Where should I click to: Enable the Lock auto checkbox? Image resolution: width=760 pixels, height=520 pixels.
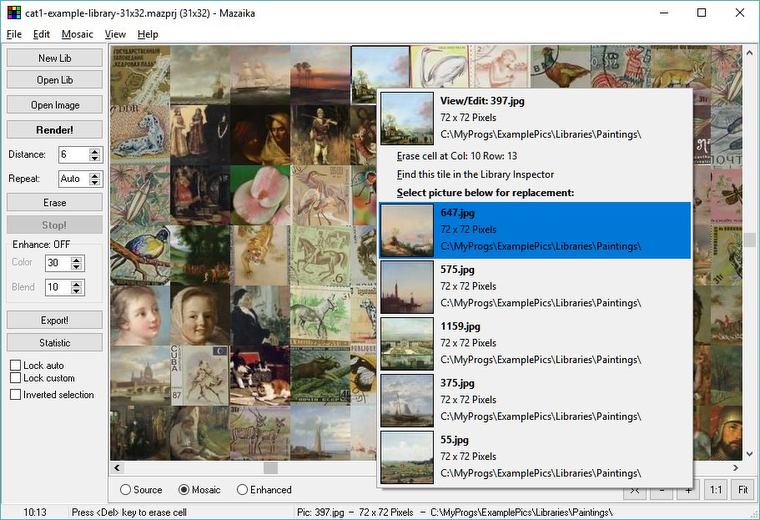pyautogui.click(x=16, y=365)
